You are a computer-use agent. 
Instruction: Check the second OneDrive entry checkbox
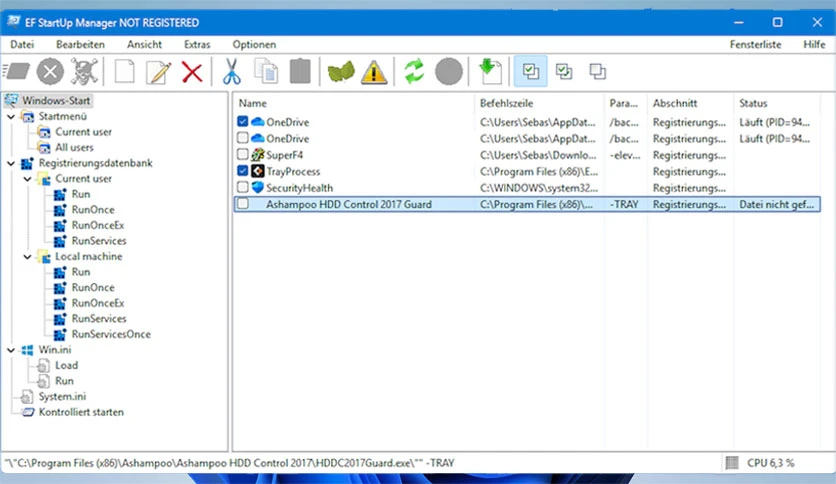pos(243,138)
